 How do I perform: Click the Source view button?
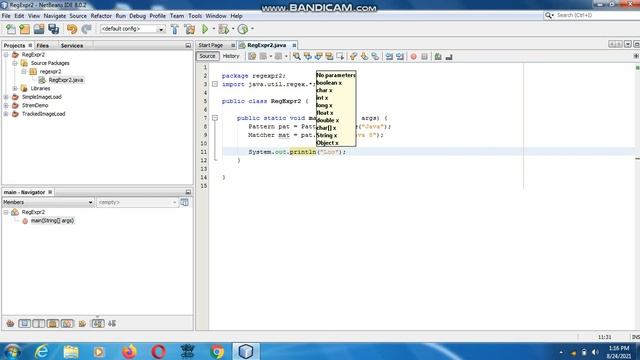point(207,56)
